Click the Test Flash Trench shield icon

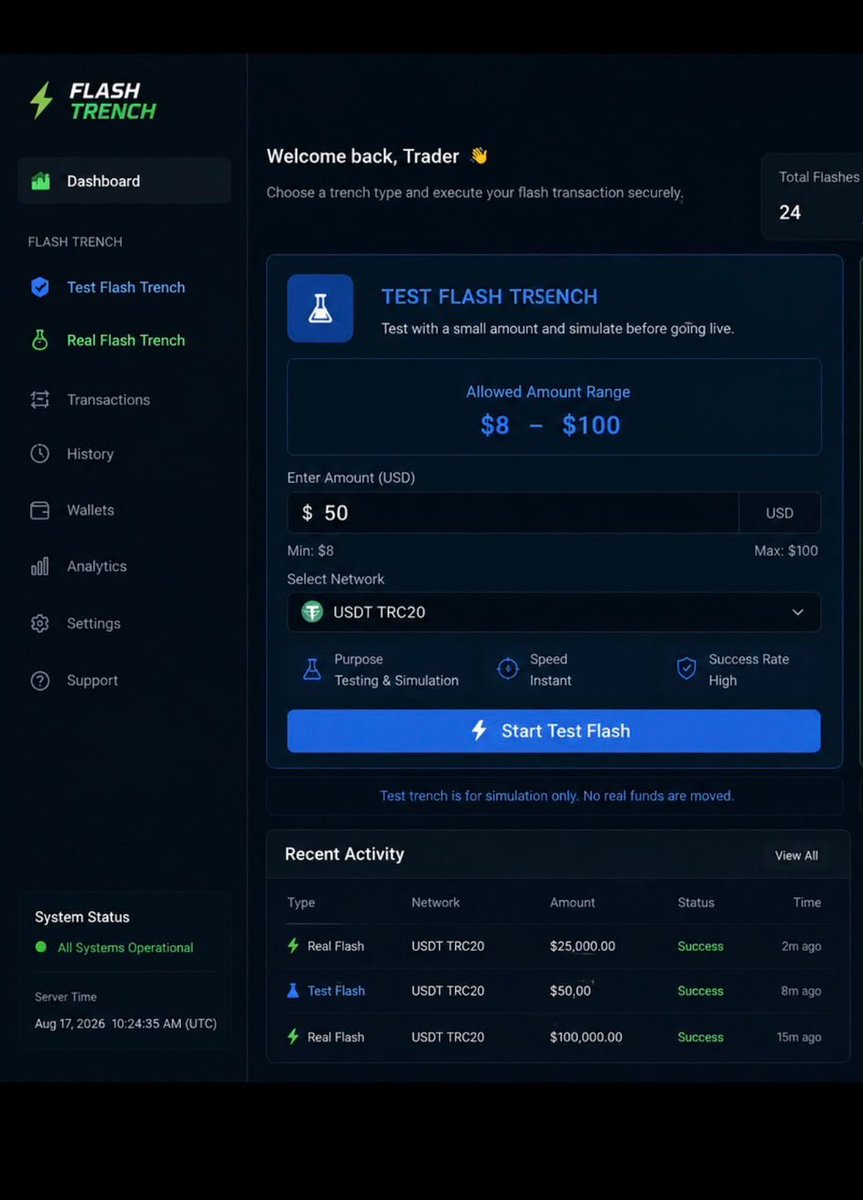[x=40, y=287]
